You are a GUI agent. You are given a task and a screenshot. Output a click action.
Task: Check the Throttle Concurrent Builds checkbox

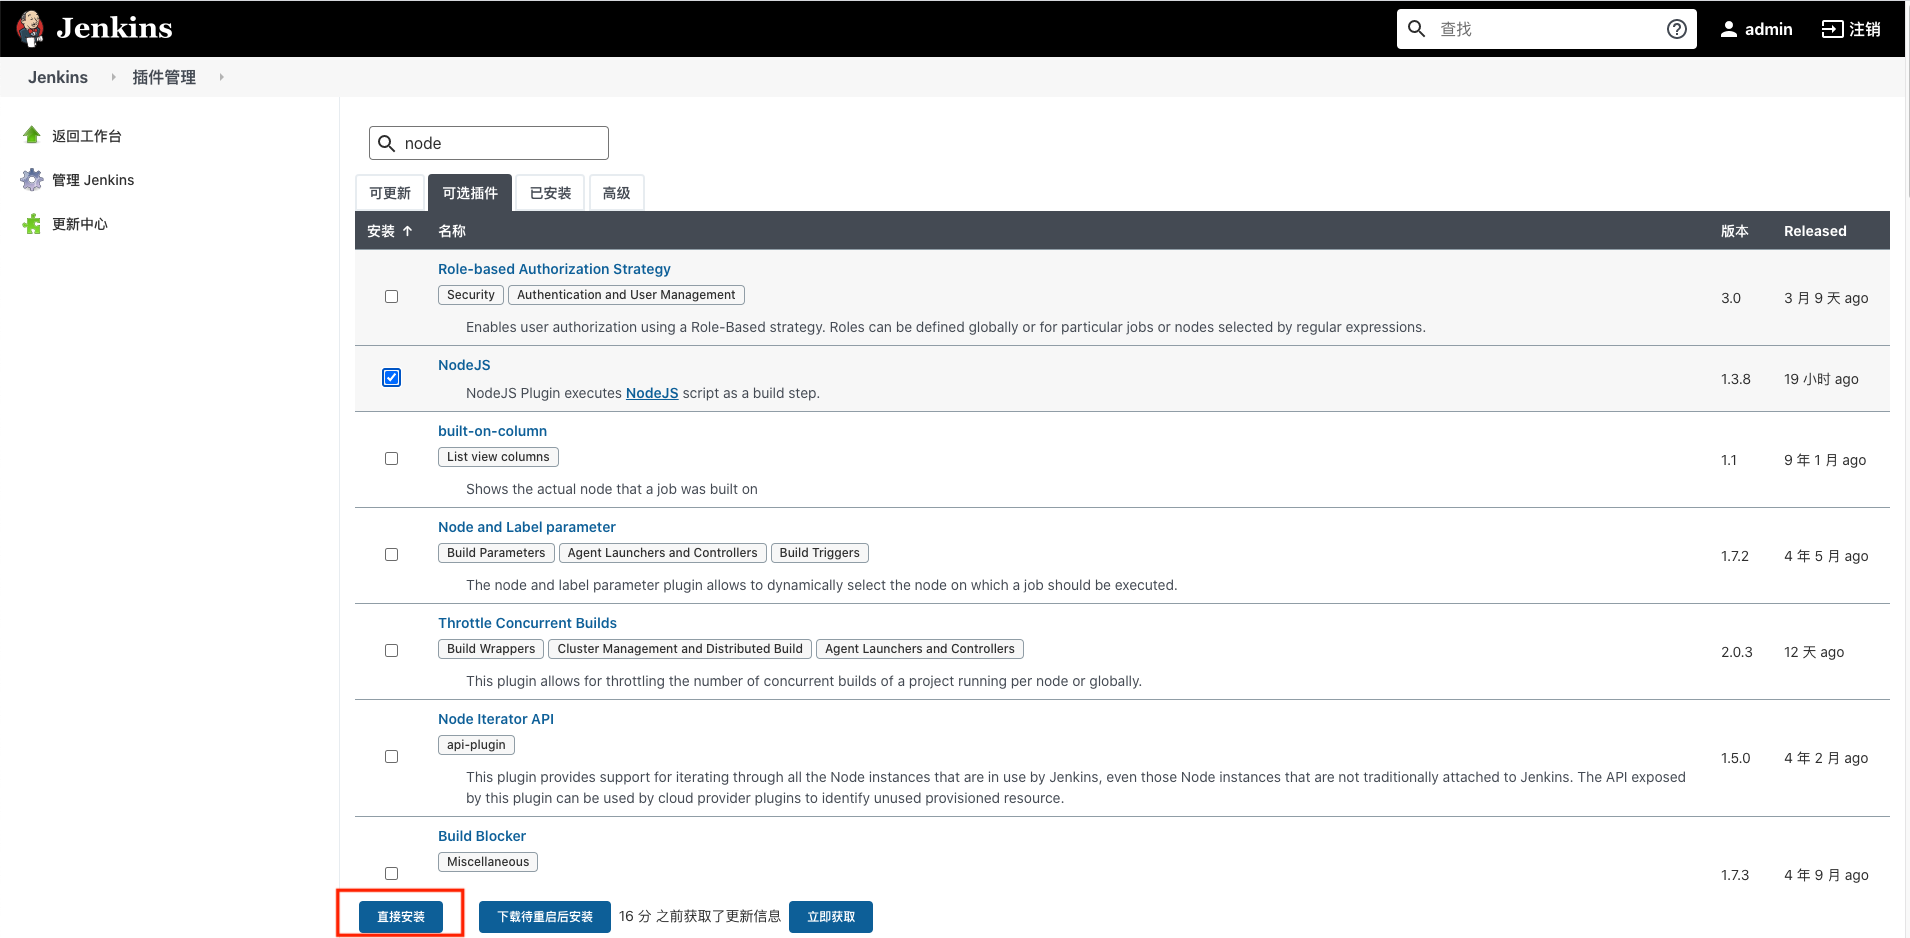(391, 650)
